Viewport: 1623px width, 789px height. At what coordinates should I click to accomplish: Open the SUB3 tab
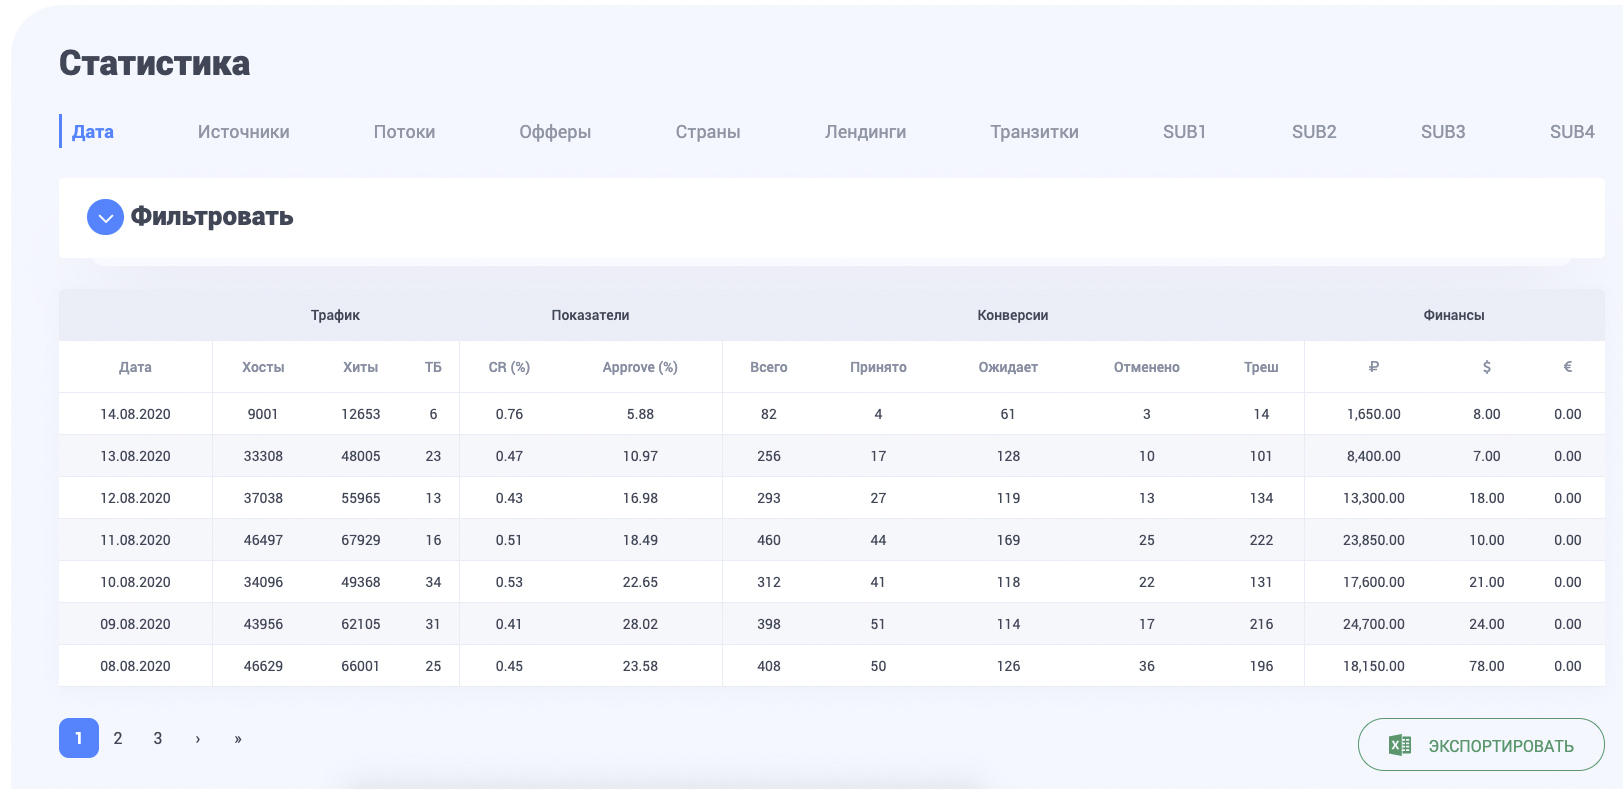pos(1442,132)
